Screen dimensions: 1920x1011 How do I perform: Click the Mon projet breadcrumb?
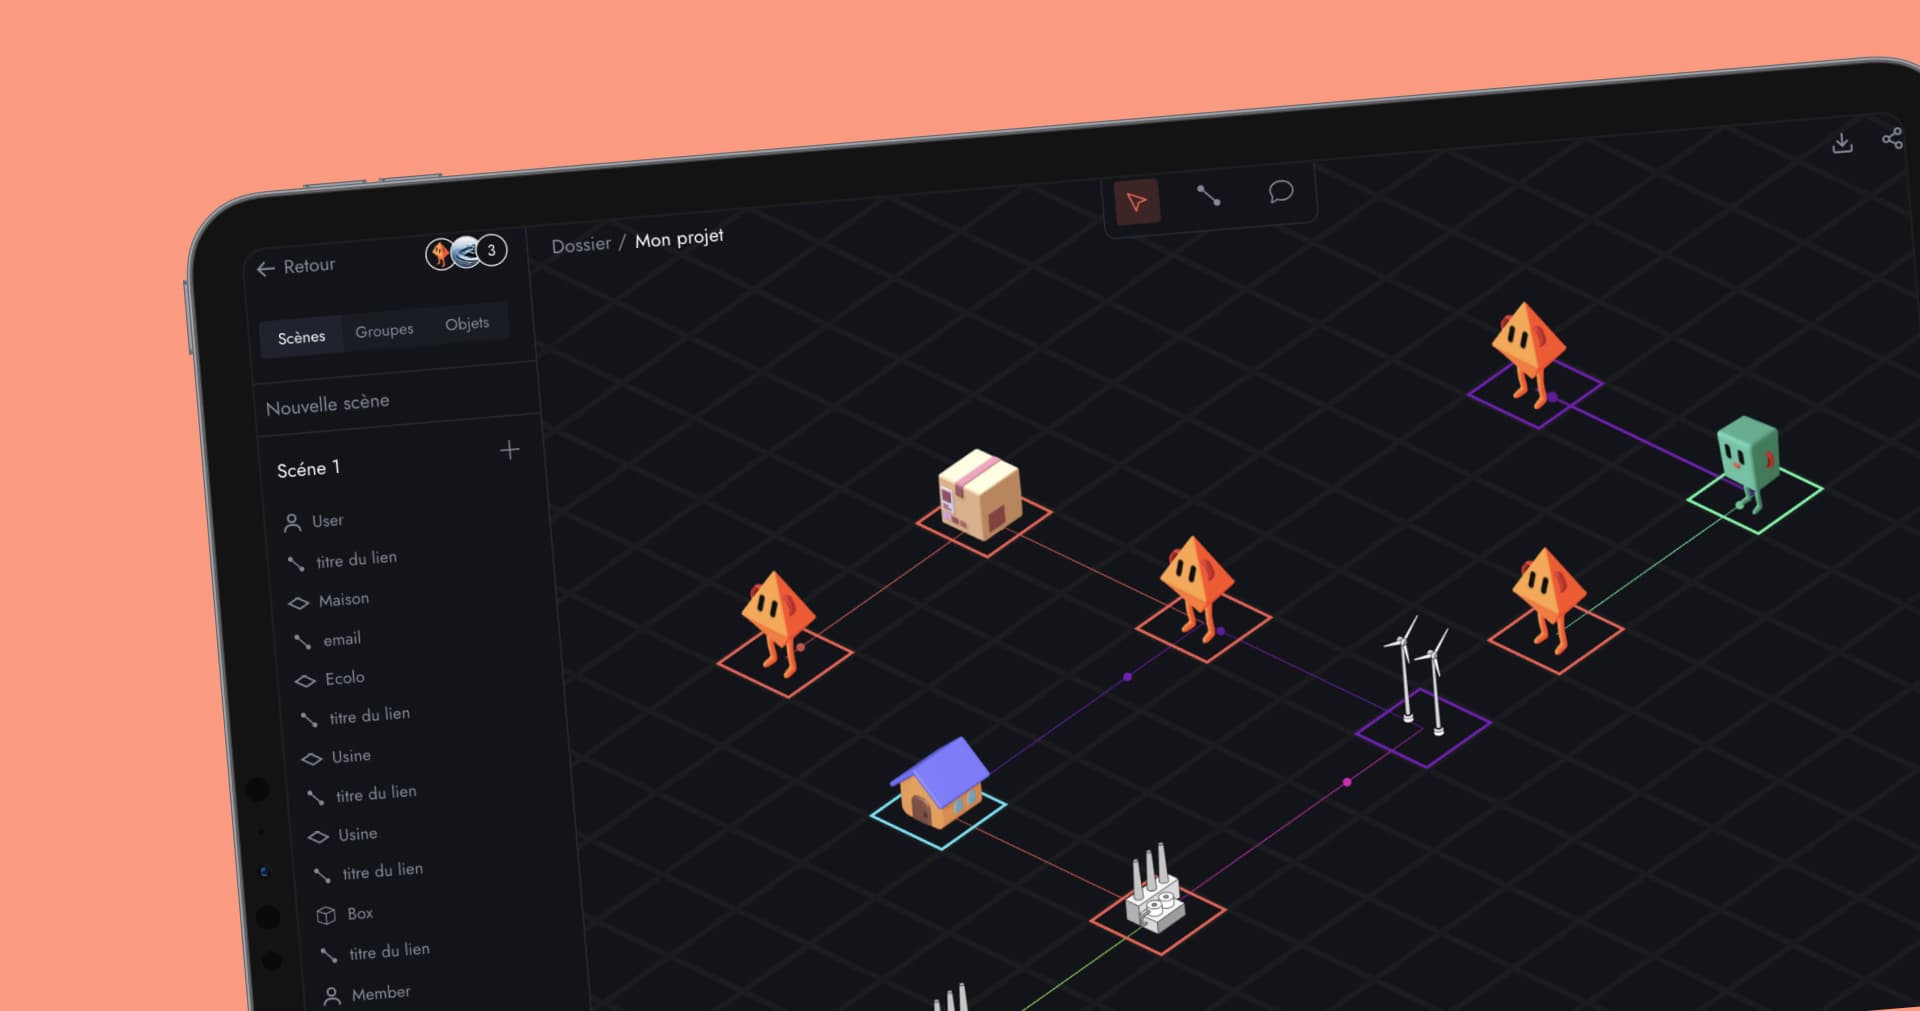(x=679, y=238)
